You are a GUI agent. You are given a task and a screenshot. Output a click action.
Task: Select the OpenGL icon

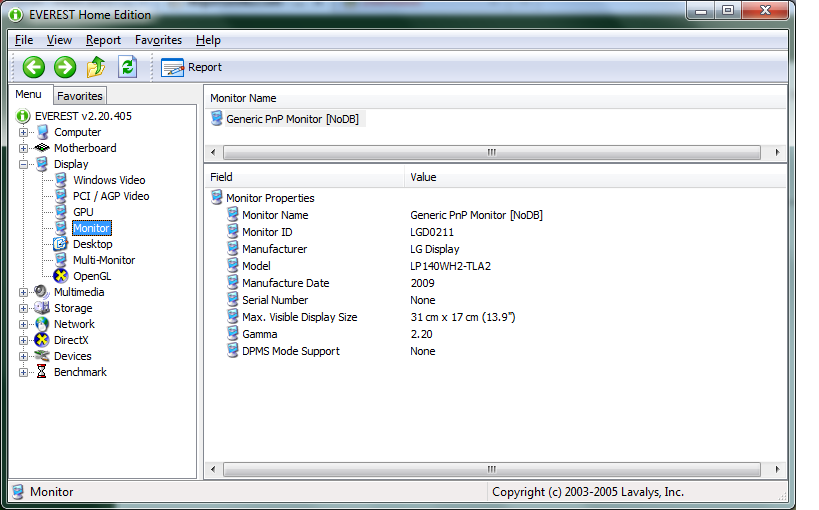(61, 276)
